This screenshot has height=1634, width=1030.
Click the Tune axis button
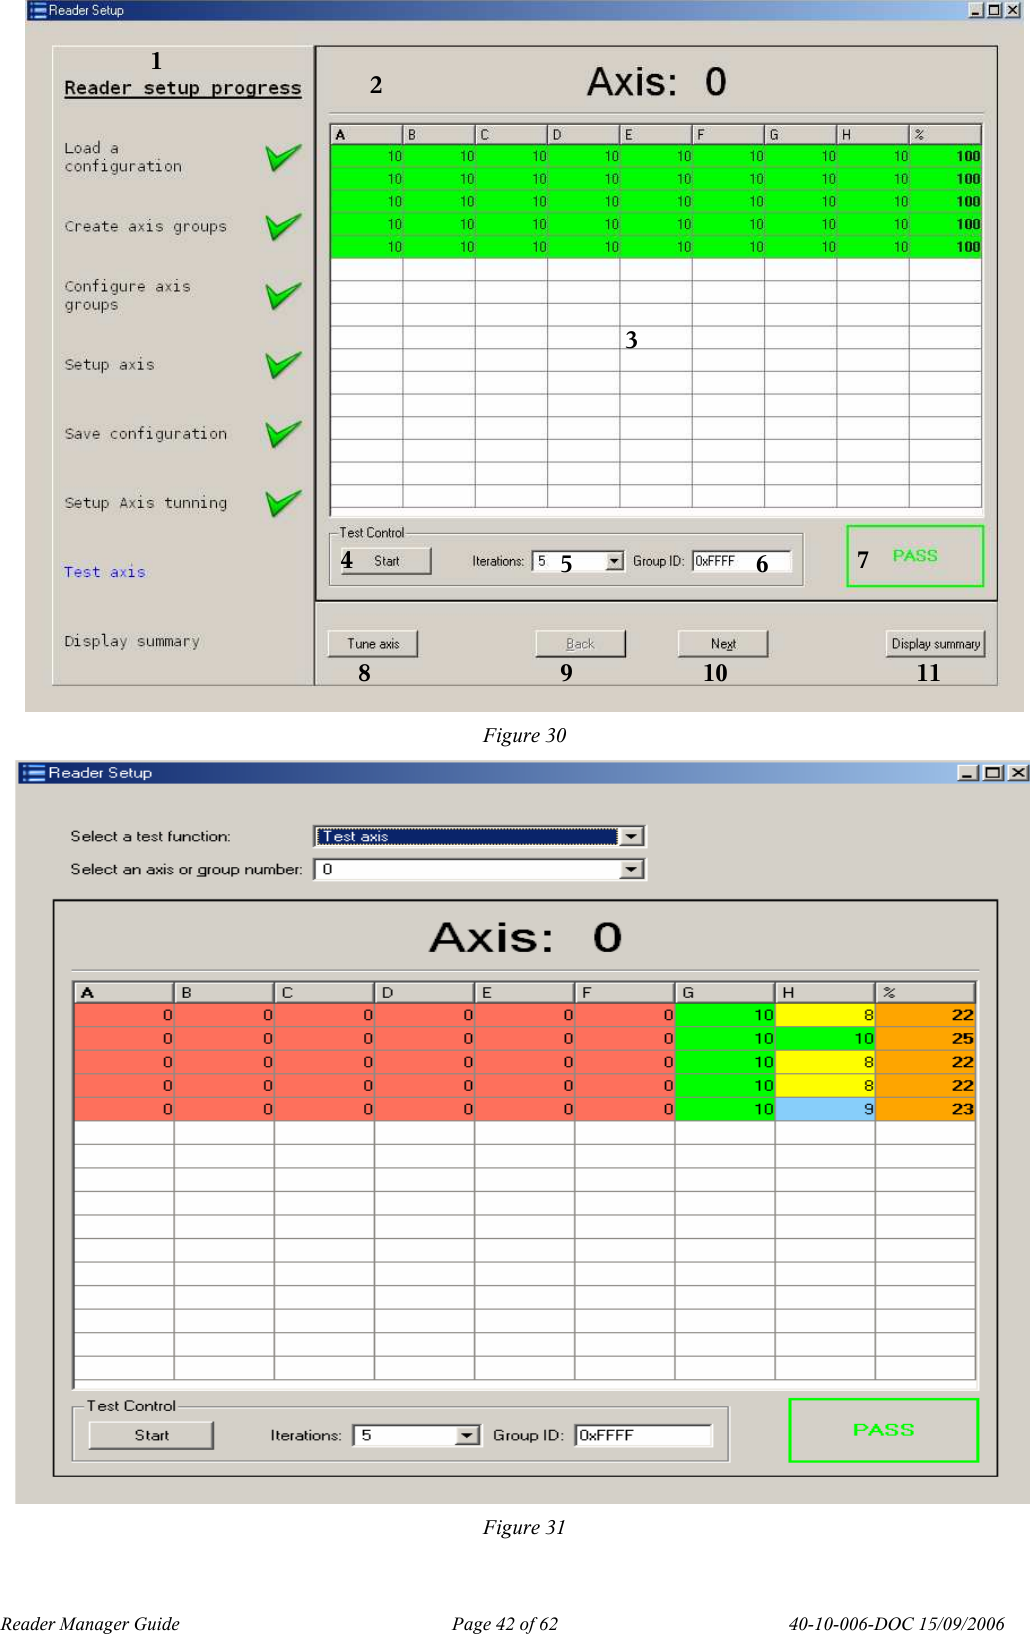tap(373, 644)
